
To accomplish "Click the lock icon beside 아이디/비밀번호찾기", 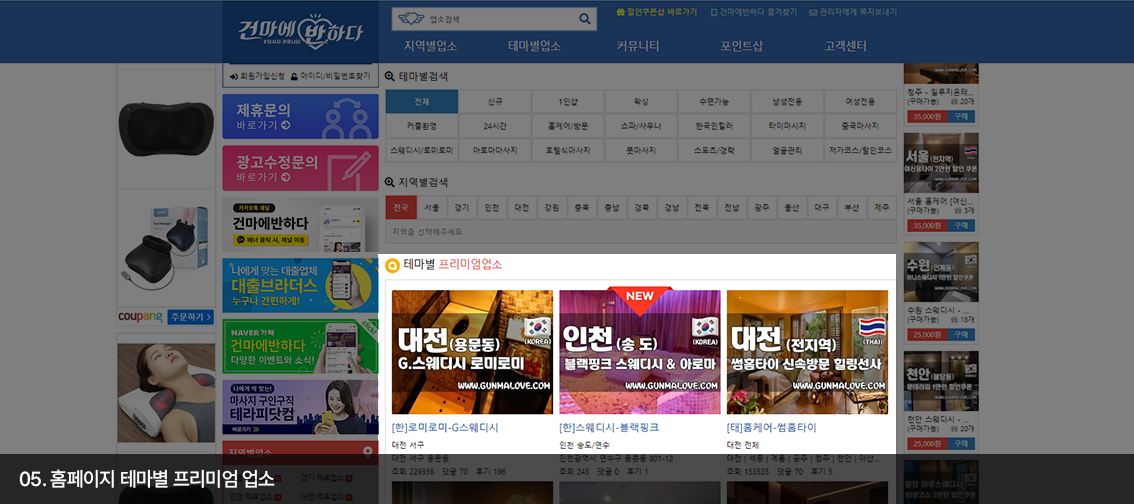I will coord(294,76).
